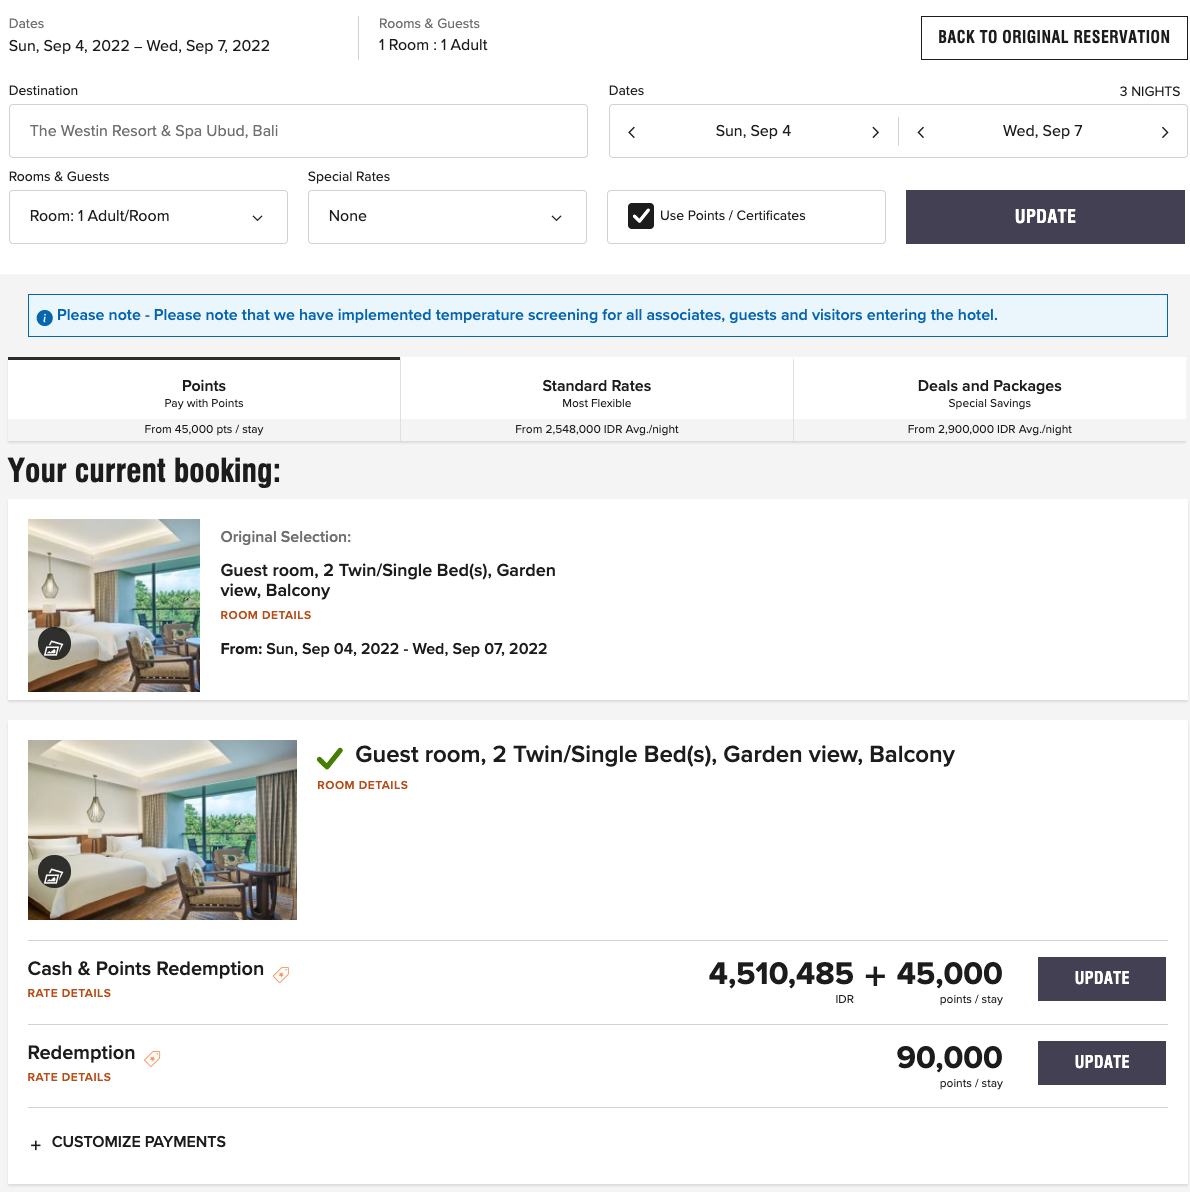Click Update button for 90,000 points Redemption

tap(1101, 1062)
